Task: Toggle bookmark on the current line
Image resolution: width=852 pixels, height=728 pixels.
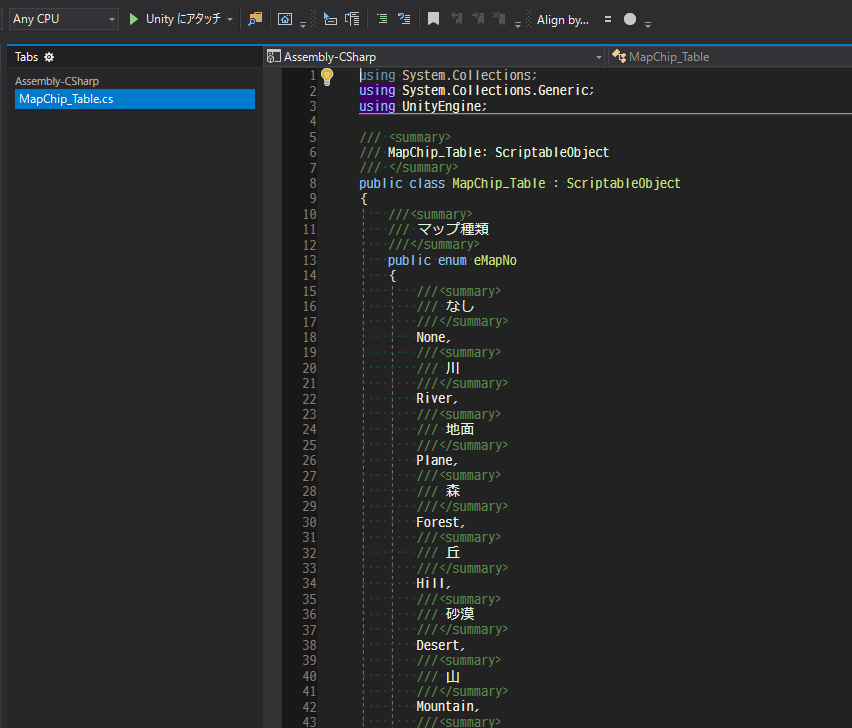Action: point(433,19)
